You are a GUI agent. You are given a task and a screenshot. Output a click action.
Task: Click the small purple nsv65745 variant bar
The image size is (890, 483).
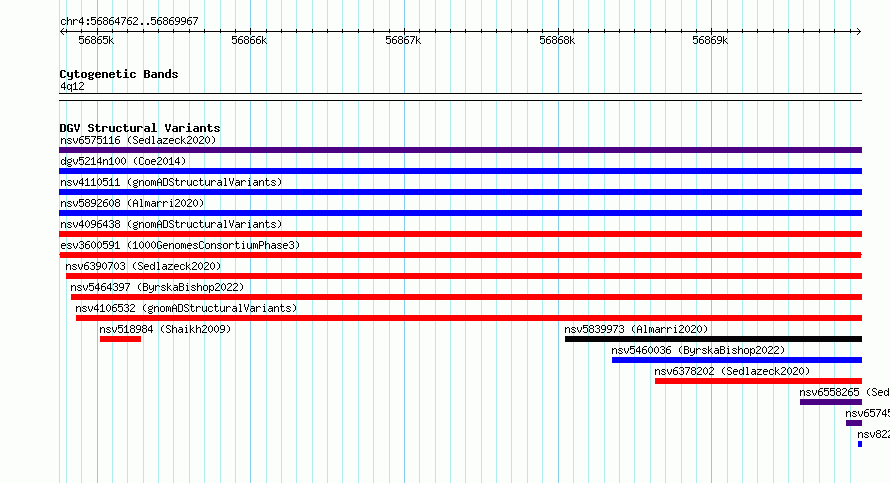[x=854, y=423]
